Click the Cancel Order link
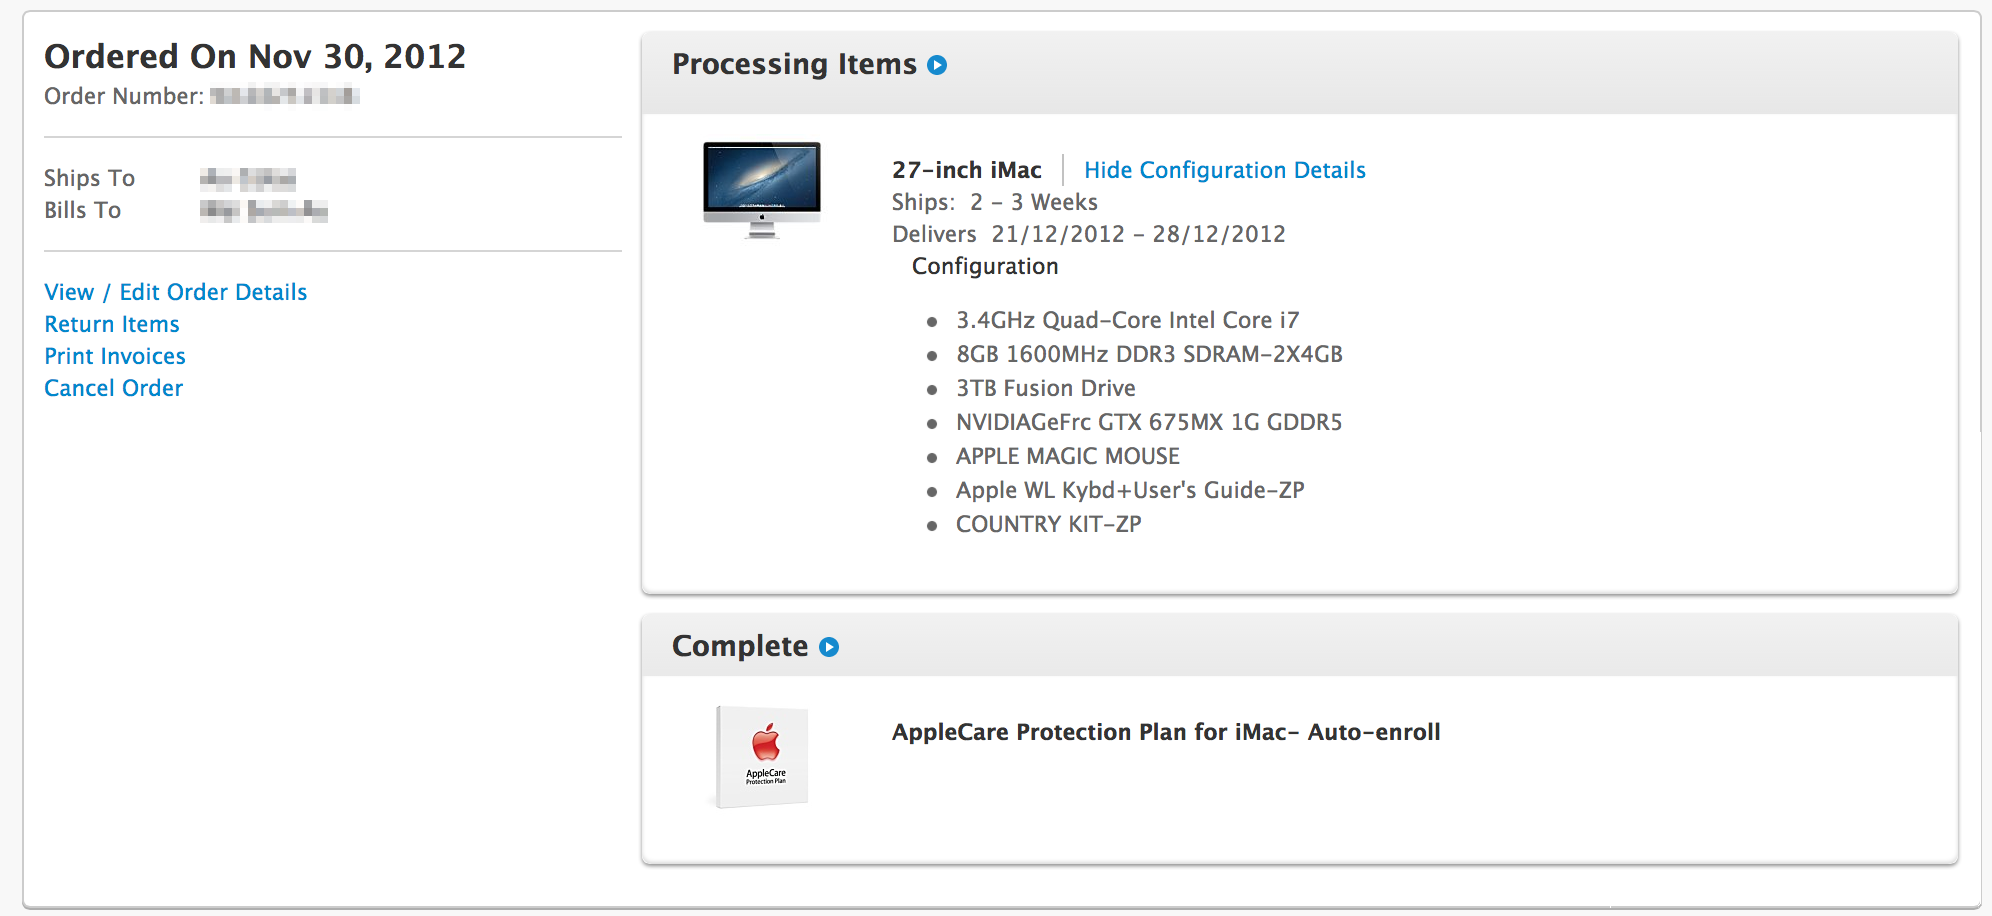Viewport: 1992px width, 916px height. click(114, 388)
